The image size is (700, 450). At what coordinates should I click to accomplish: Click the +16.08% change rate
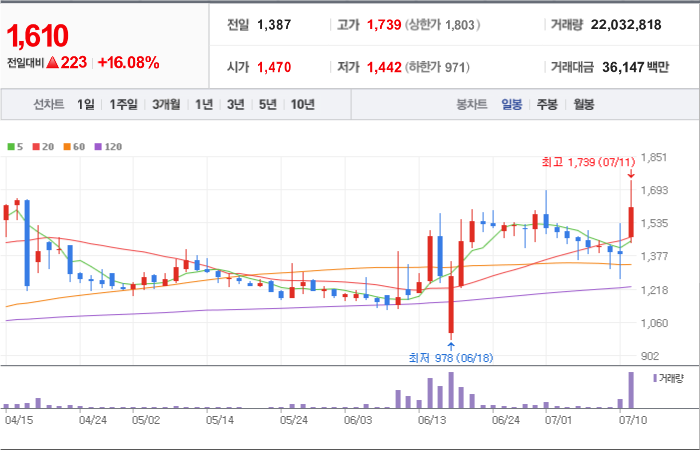coord(128,63)
